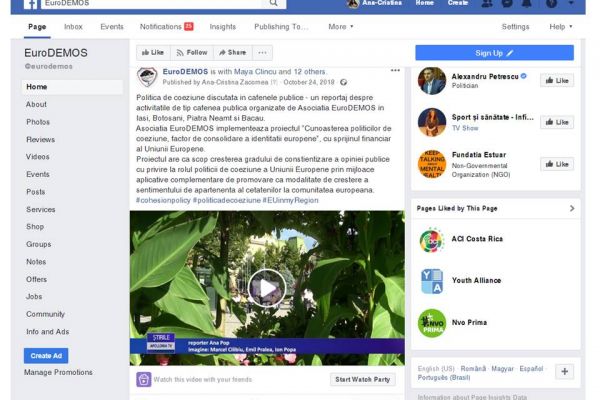Select Videos in left sidebar
This screenshot has height=400, width=600.
tap(38, 157)
